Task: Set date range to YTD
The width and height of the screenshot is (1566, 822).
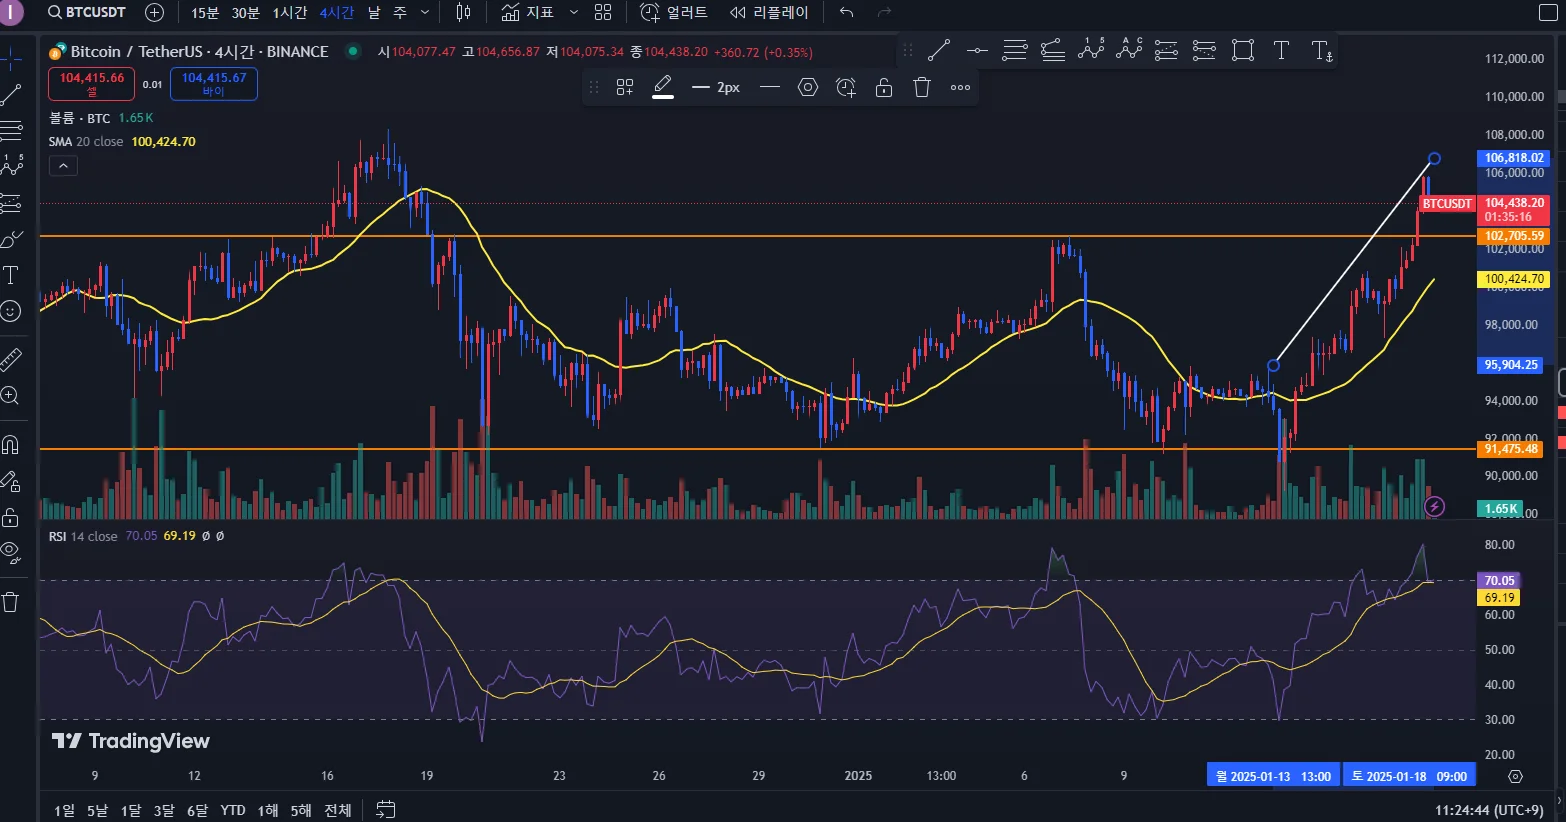Action: point(233,810)
